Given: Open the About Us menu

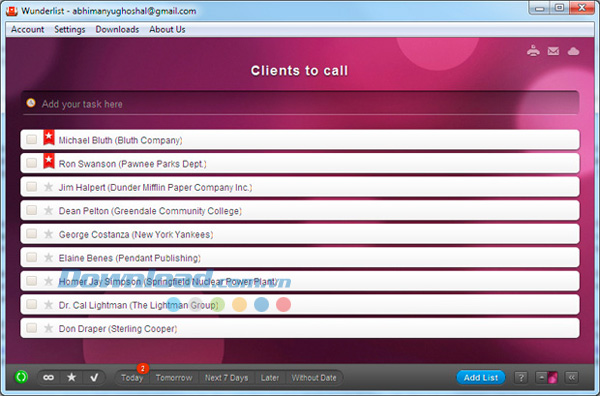Looking at the screenshot, I should pos(167,29).
